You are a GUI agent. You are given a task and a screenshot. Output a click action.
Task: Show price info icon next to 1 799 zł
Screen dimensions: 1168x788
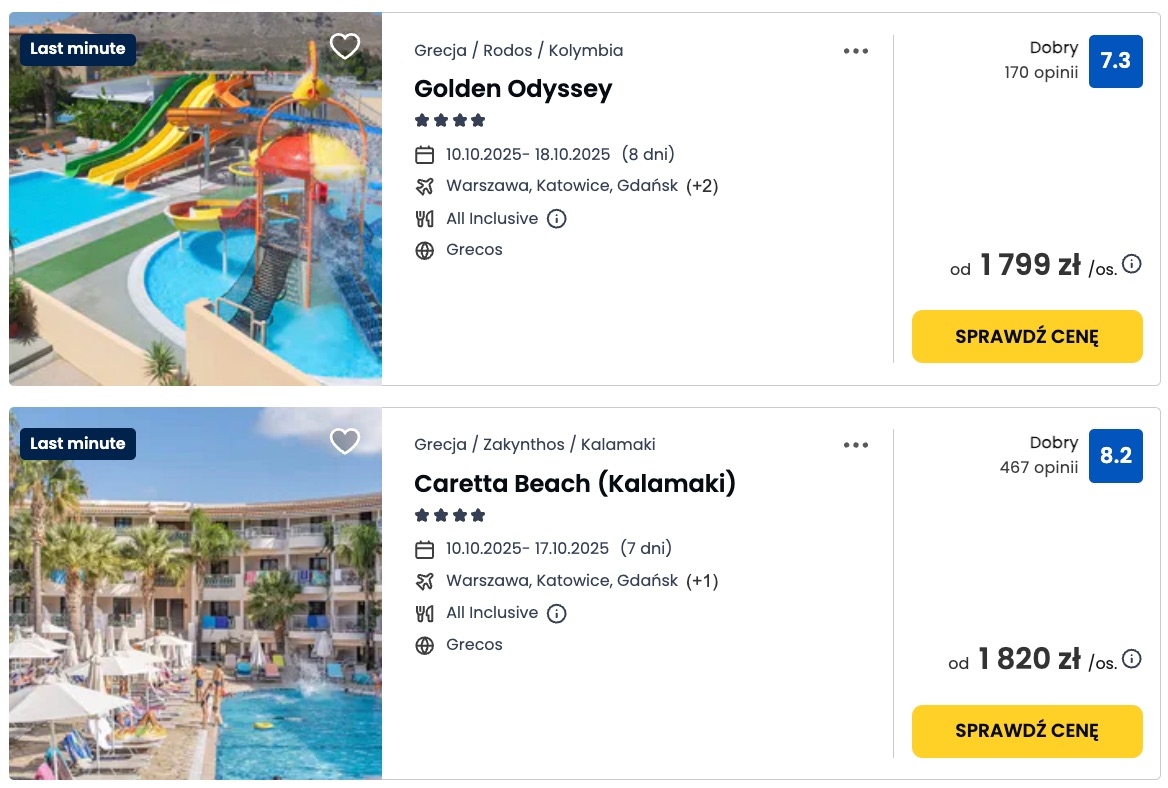point(1132,264)
